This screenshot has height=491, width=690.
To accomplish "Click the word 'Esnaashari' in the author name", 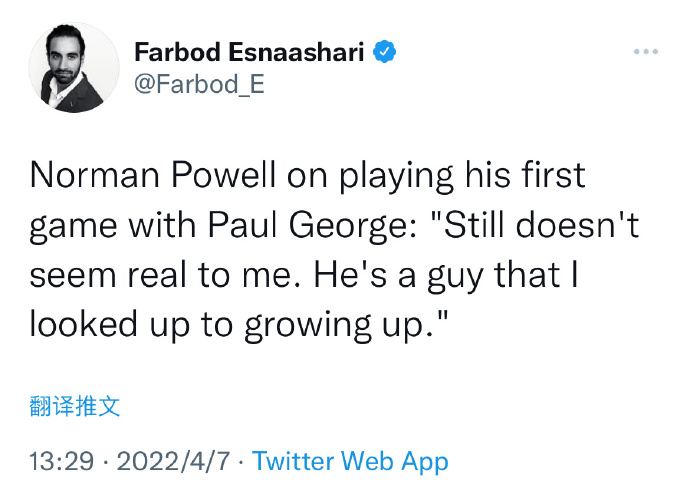I will click(x=296, y=52).
